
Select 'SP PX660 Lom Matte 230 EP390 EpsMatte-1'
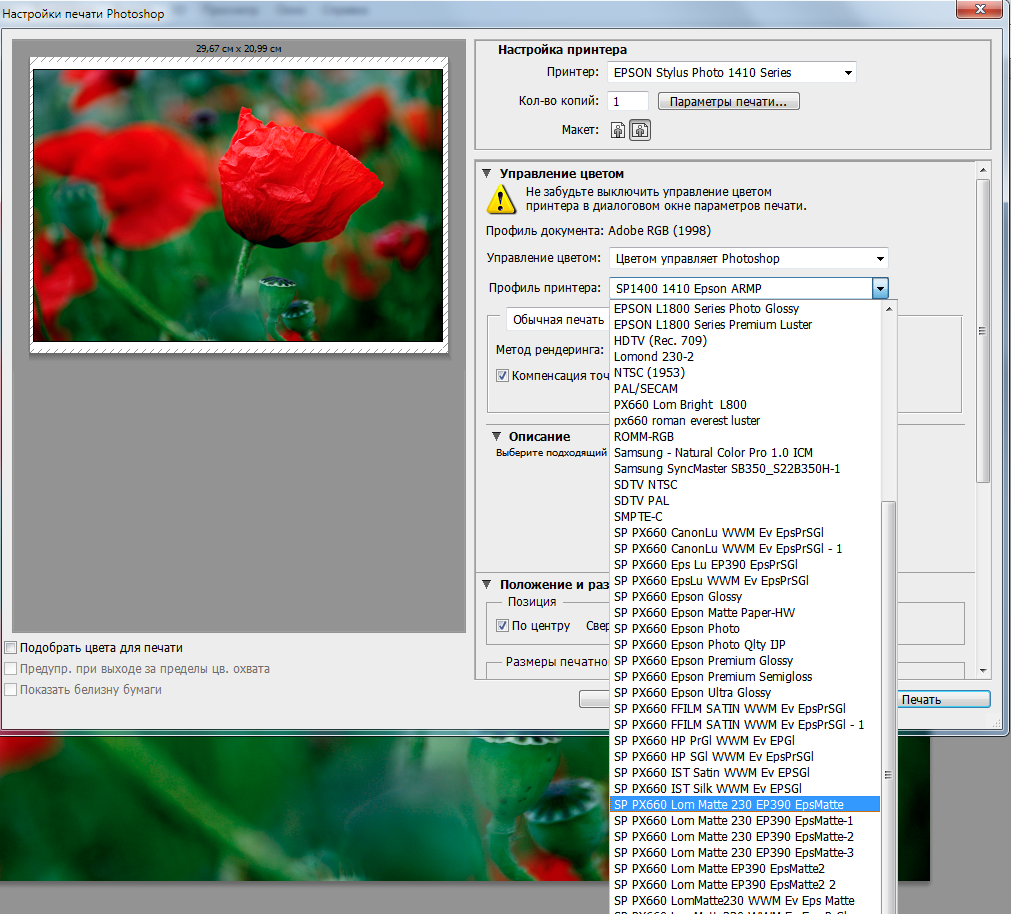click(x=745, y=821)
